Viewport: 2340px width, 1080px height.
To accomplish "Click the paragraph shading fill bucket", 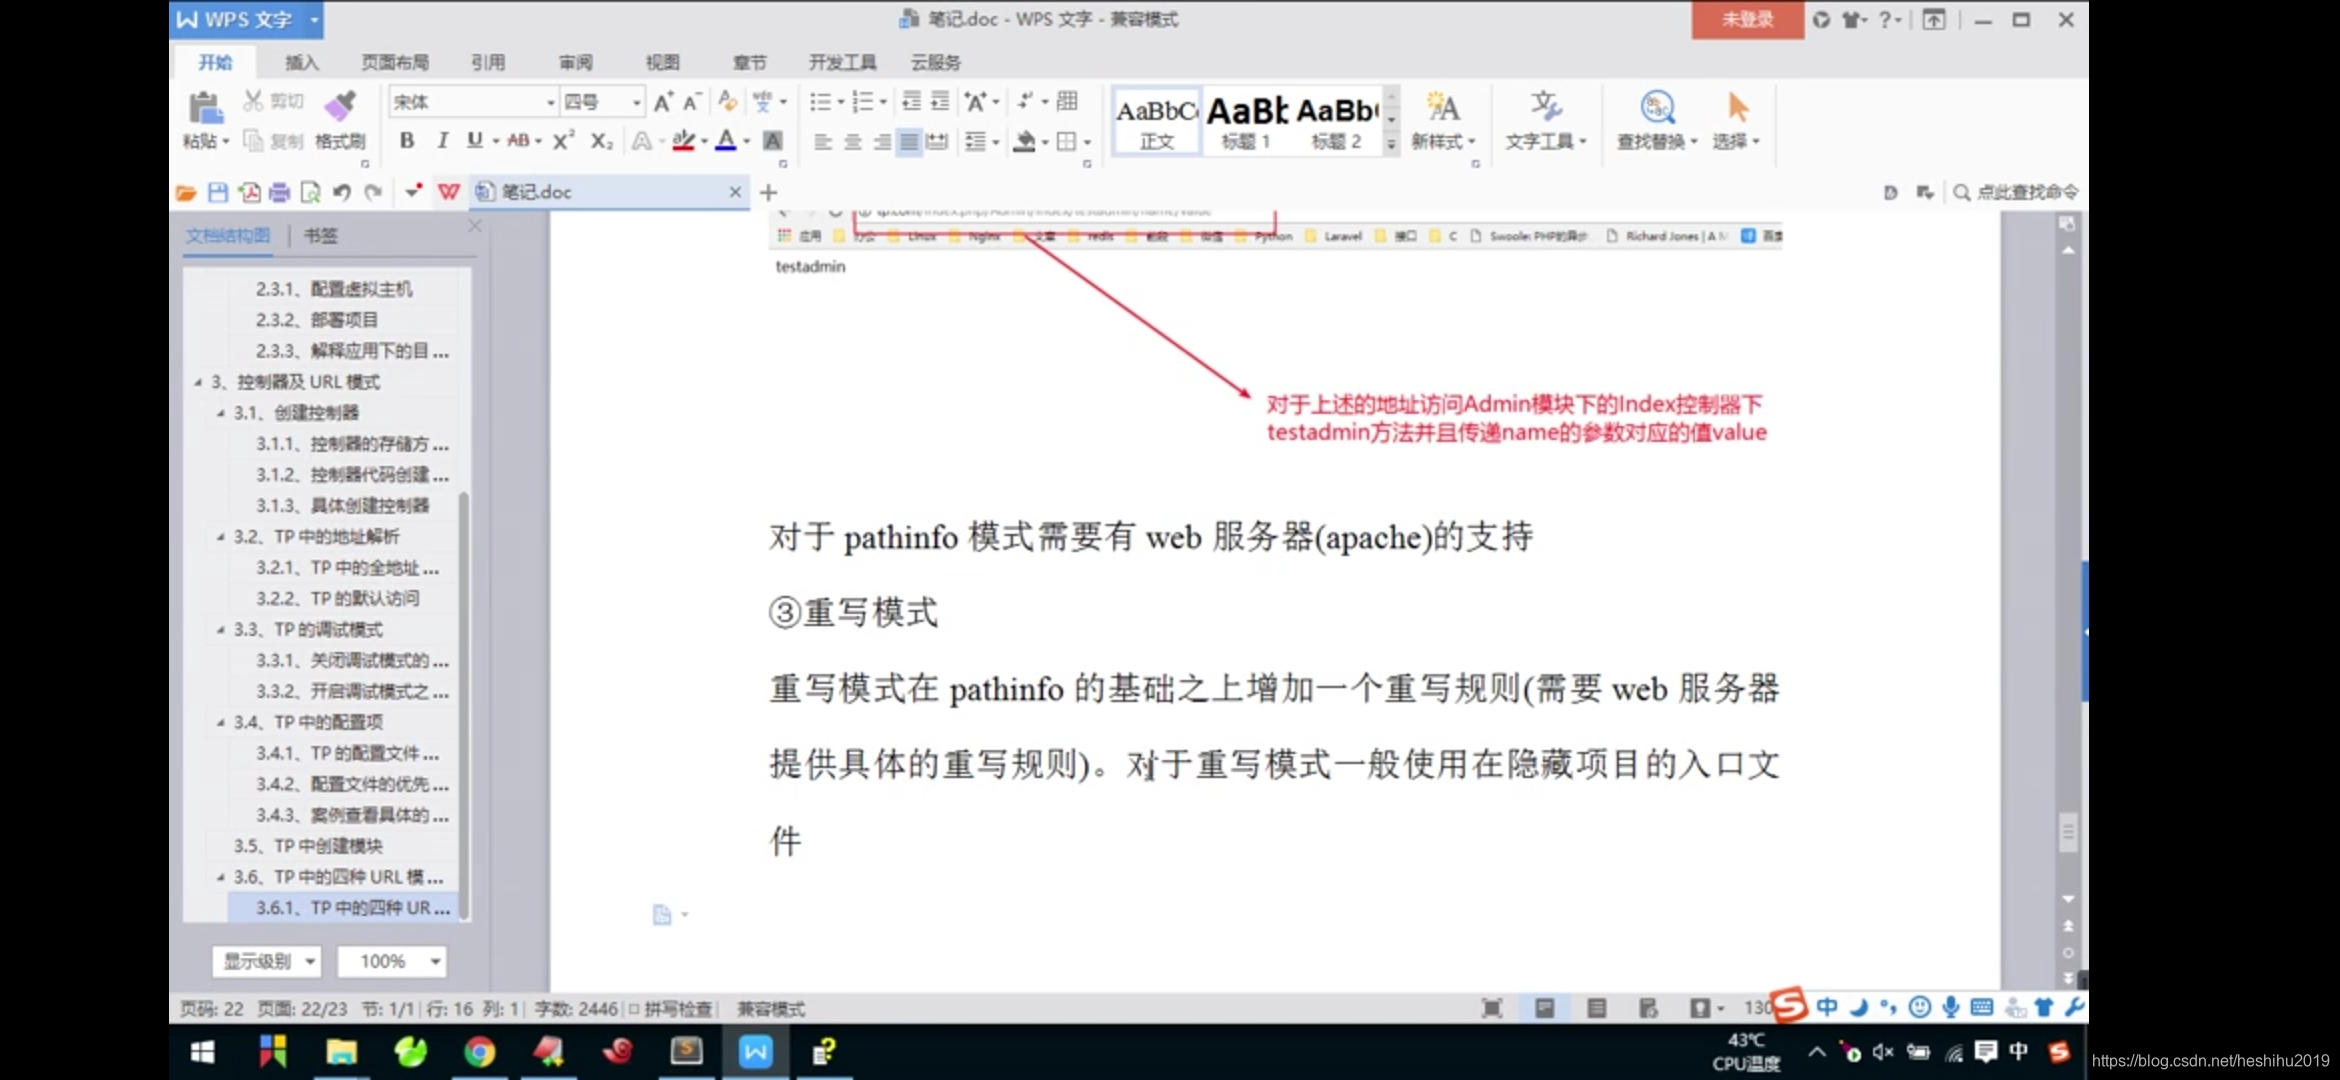I will pyautogui.click(x=1024, y=141).
